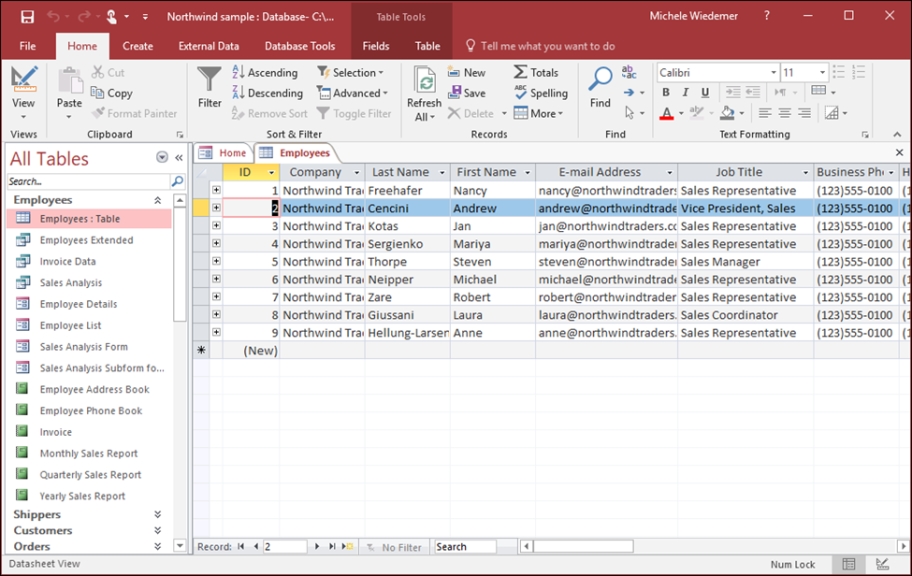912x576 pixels.
Task: Switch to Design View in status bar
Action: [882, 564]
